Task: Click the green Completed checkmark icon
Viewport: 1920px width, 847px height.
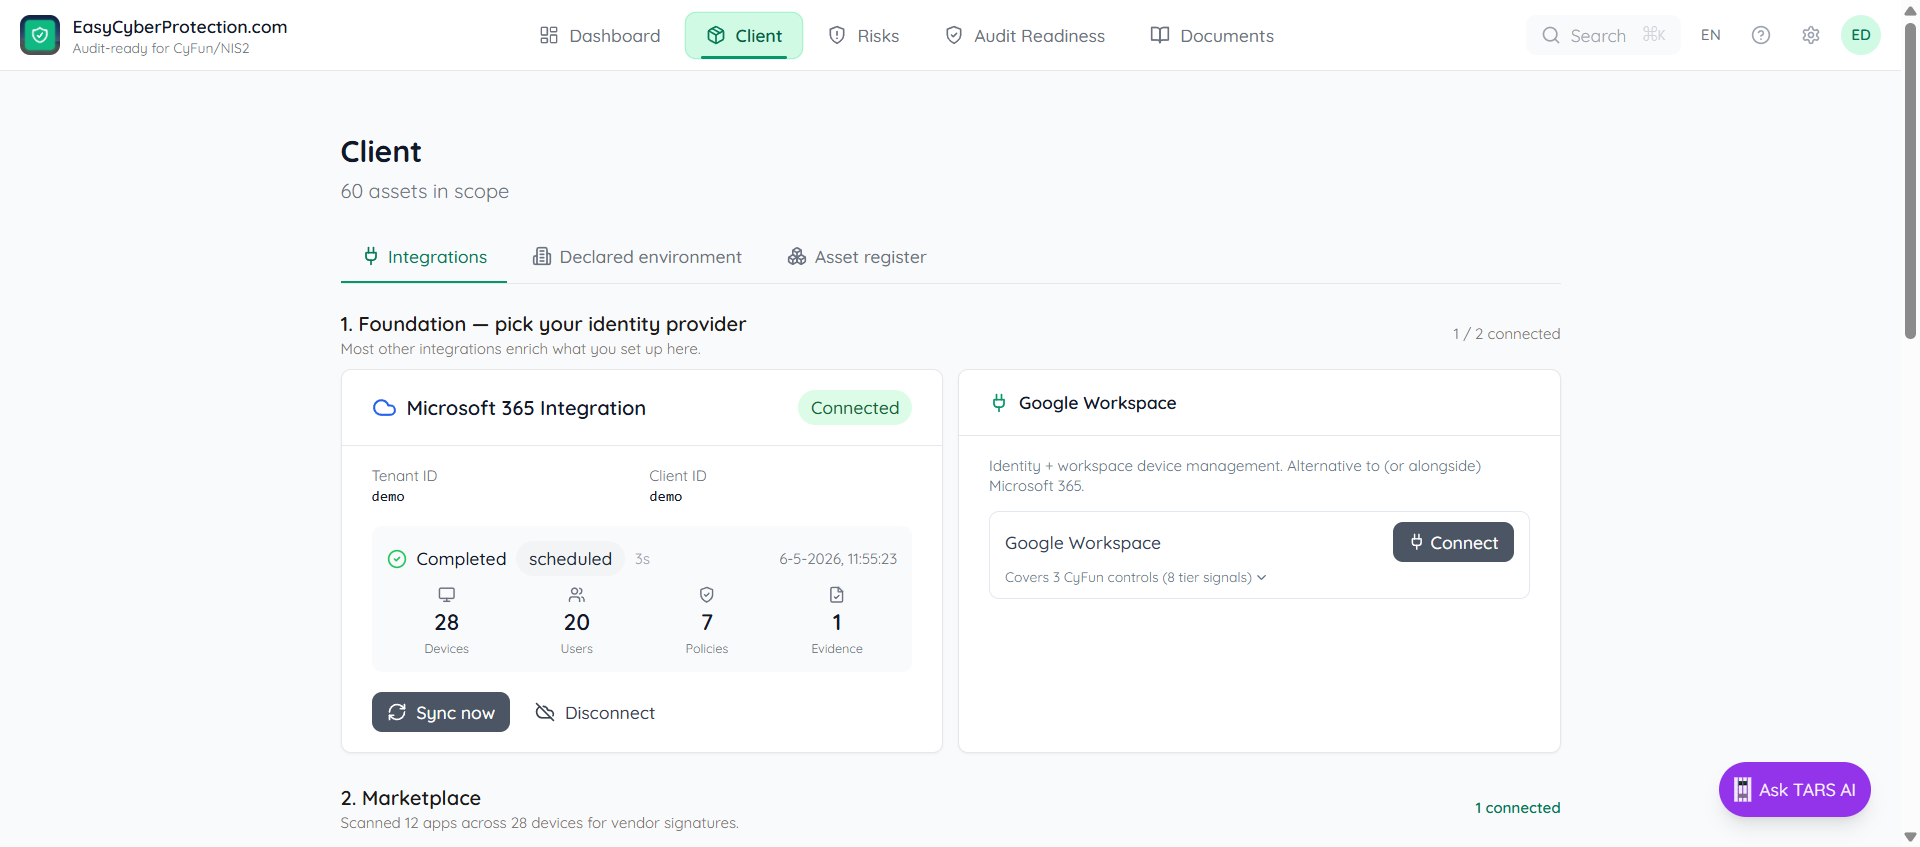Action: tap(397, 559)
